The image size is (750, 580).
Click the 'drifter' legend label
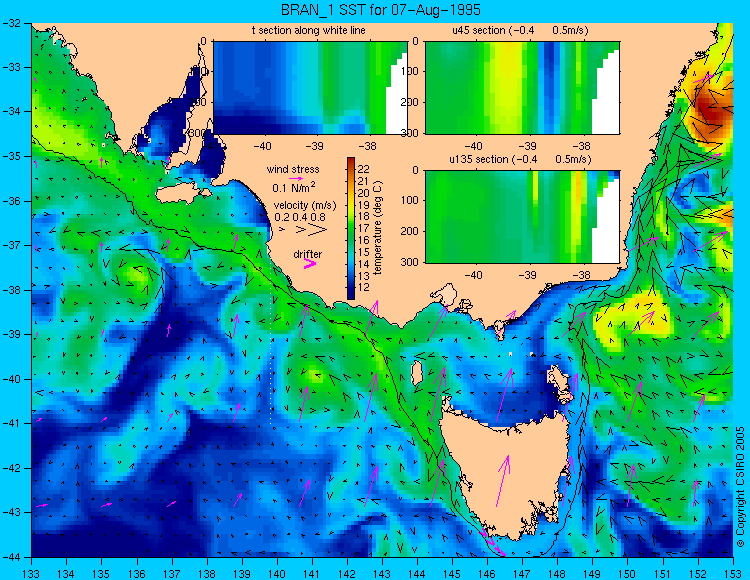pos(308,254)
